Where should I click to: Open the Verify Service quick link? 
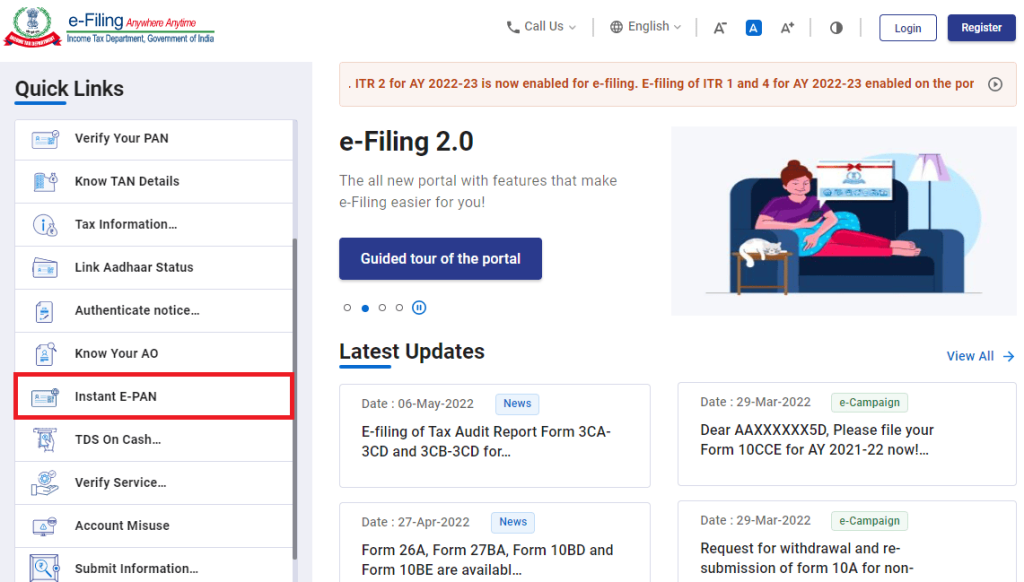(154, 483)
